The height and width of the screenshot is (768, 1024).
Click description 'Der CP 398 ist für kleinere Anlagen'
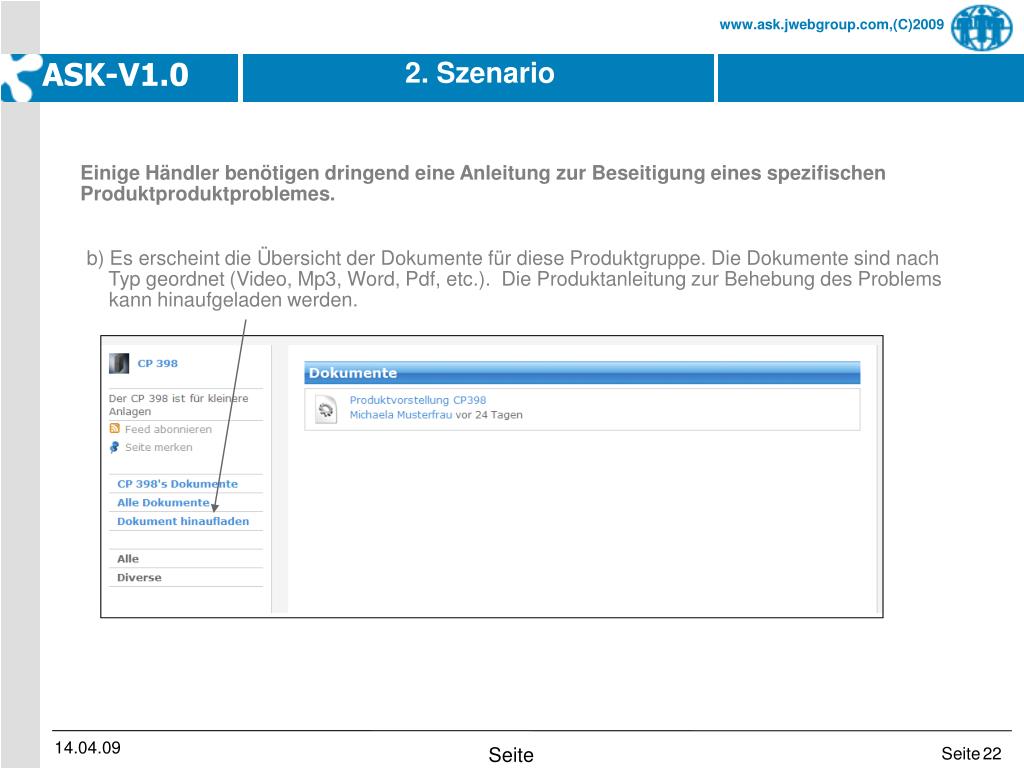tap(178, 405)
